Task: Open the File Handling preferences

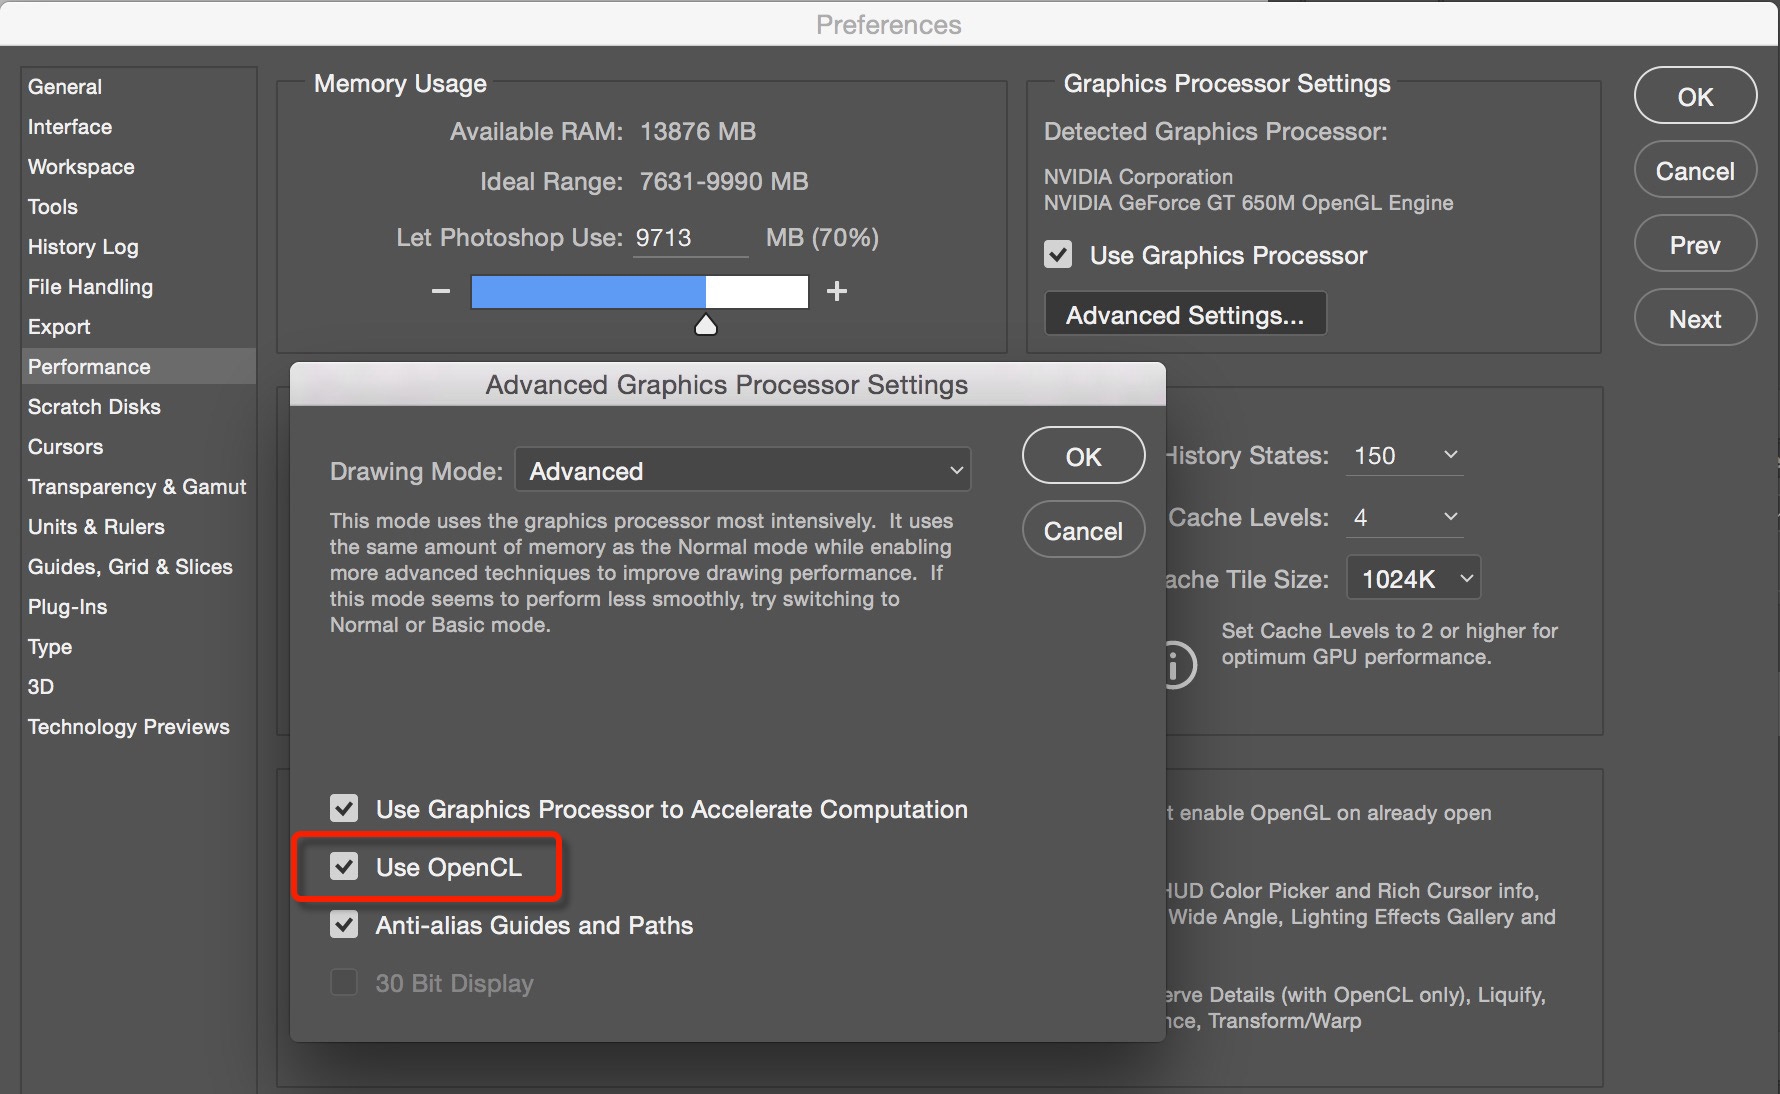Action: pyautogui.click(x=90, y=287)
